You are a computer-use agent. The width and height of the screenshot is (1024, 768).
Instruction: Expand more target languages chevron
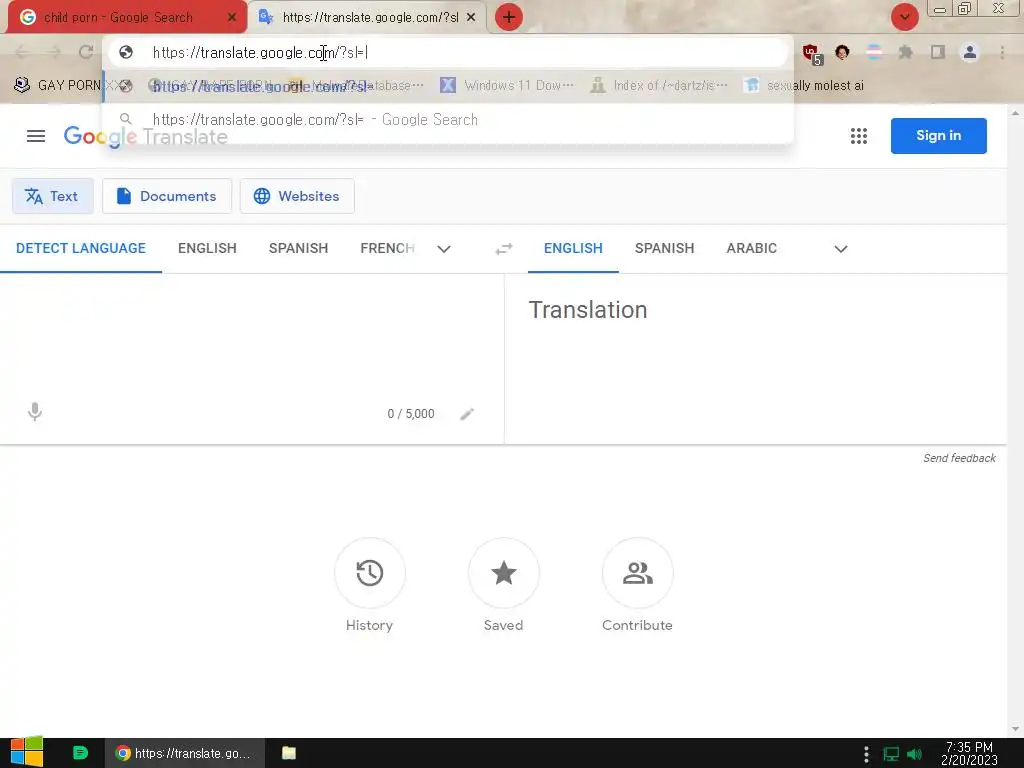841,249
